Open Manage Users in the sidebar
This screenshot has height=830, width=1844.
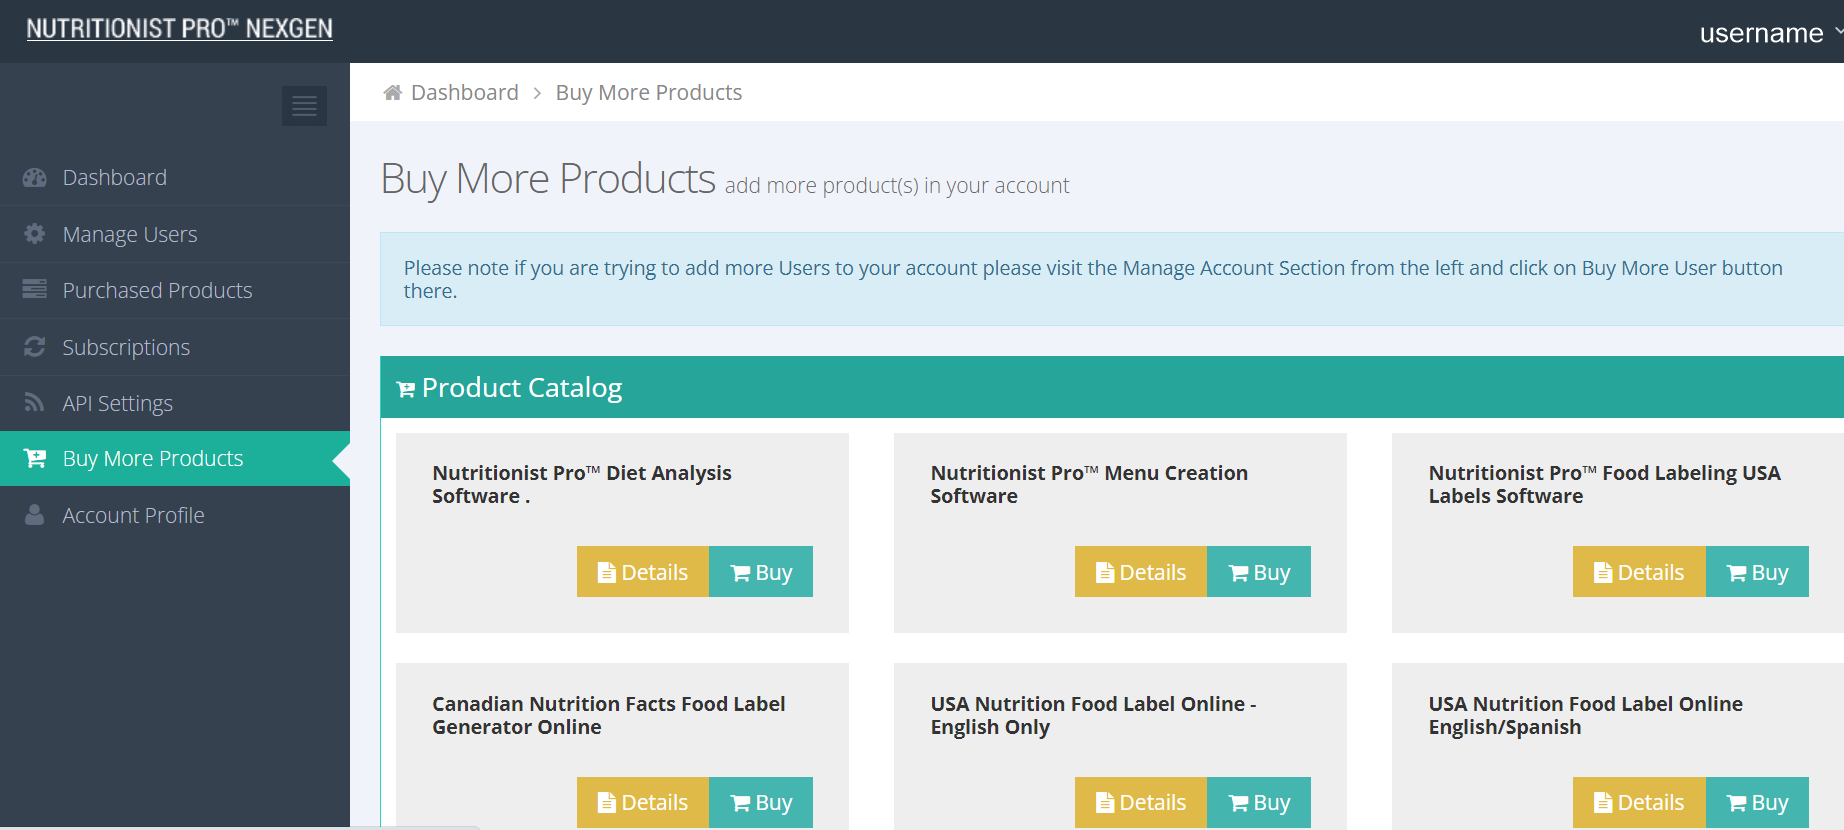(175, 234)
